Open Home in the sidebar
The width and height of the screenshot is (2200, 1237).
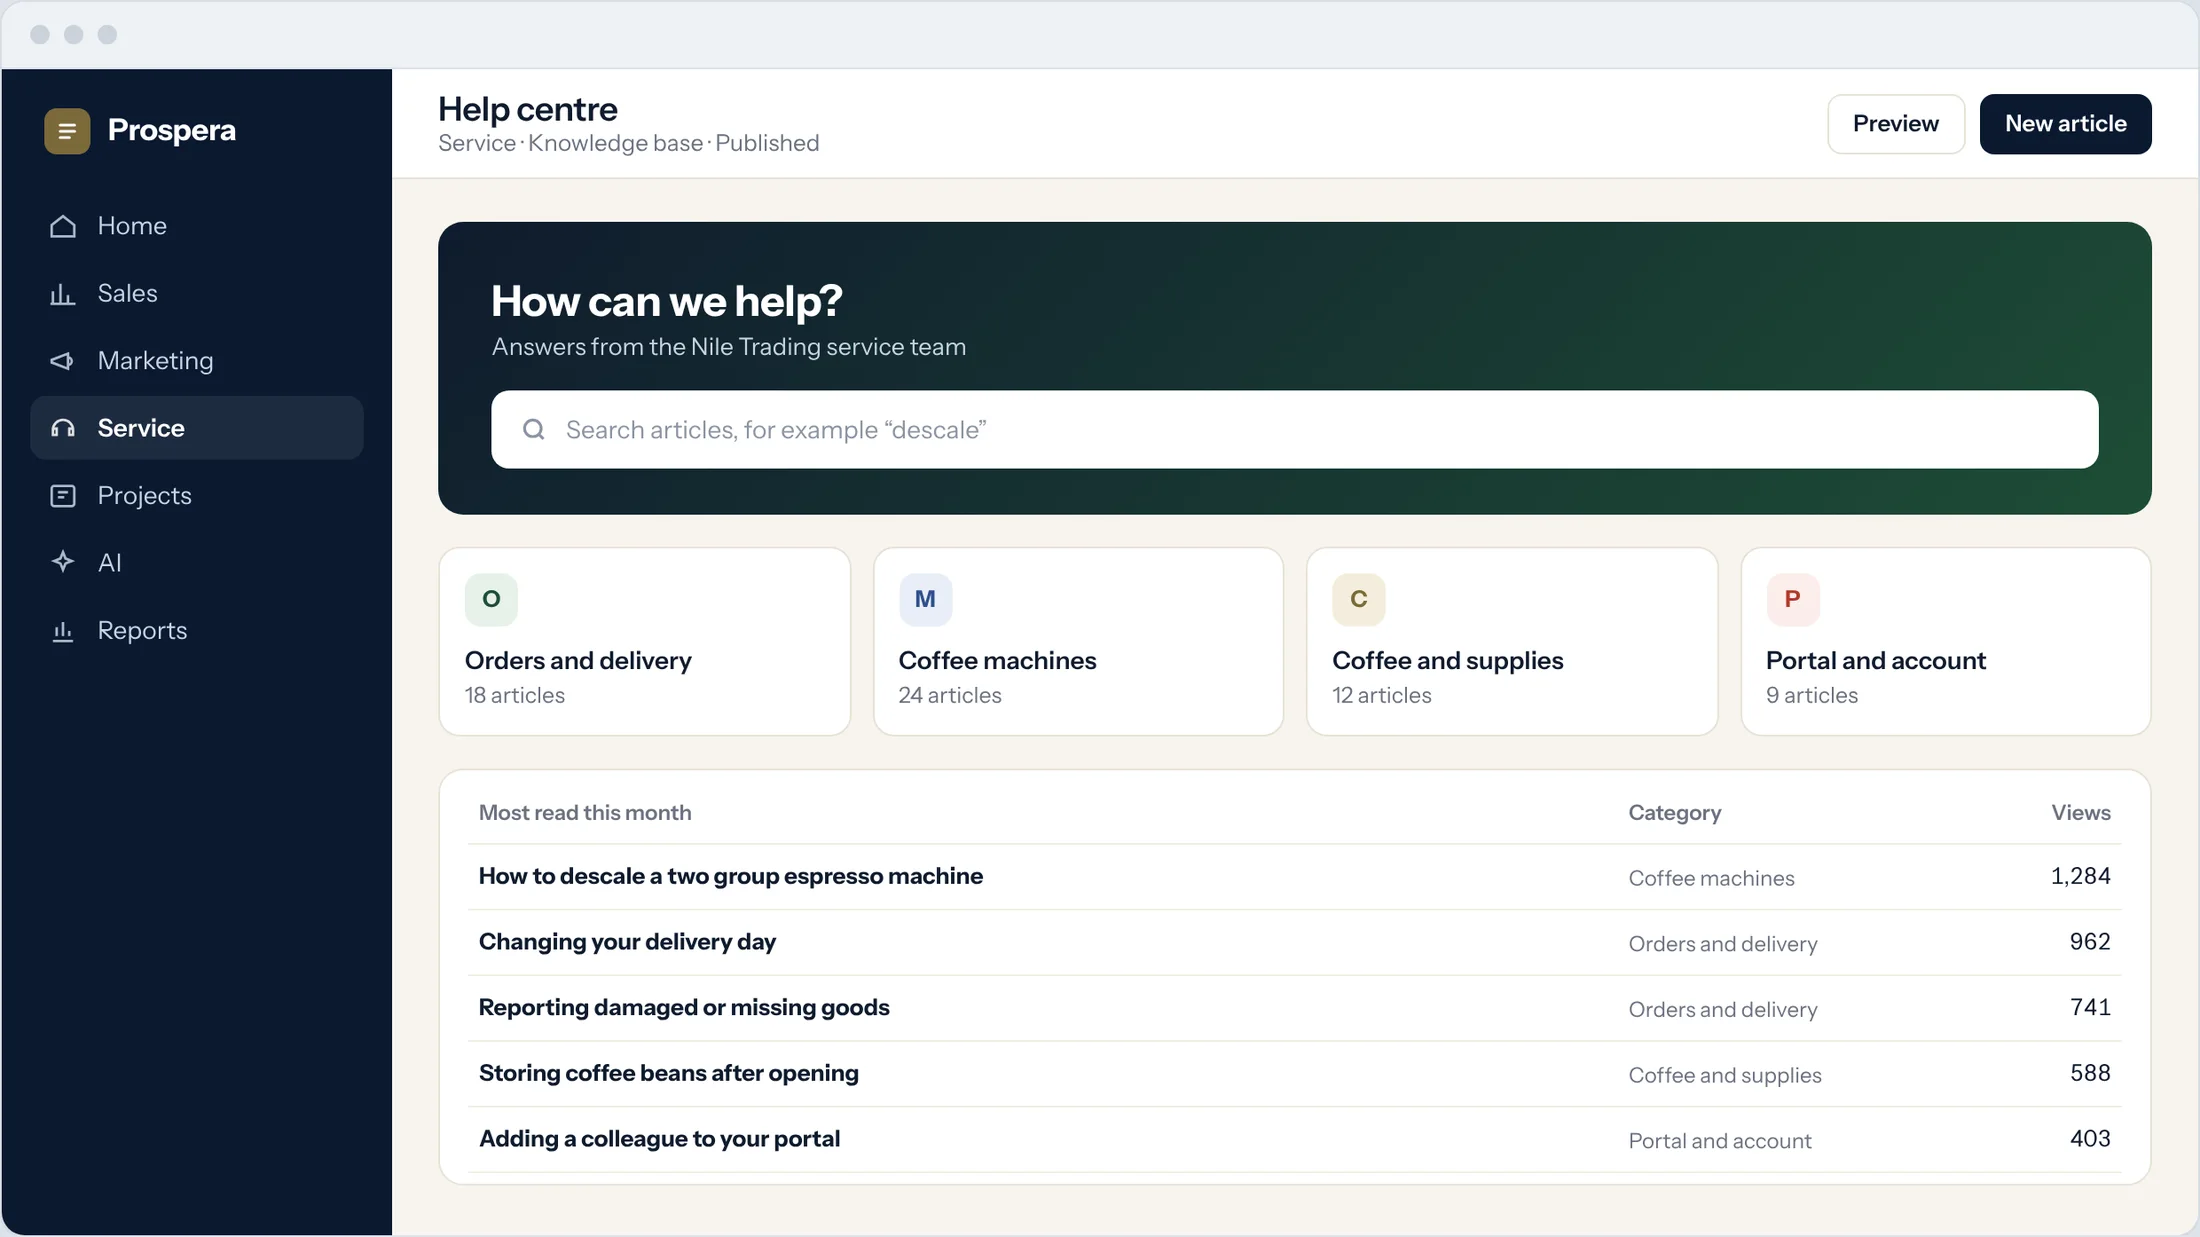click(197, 226)
